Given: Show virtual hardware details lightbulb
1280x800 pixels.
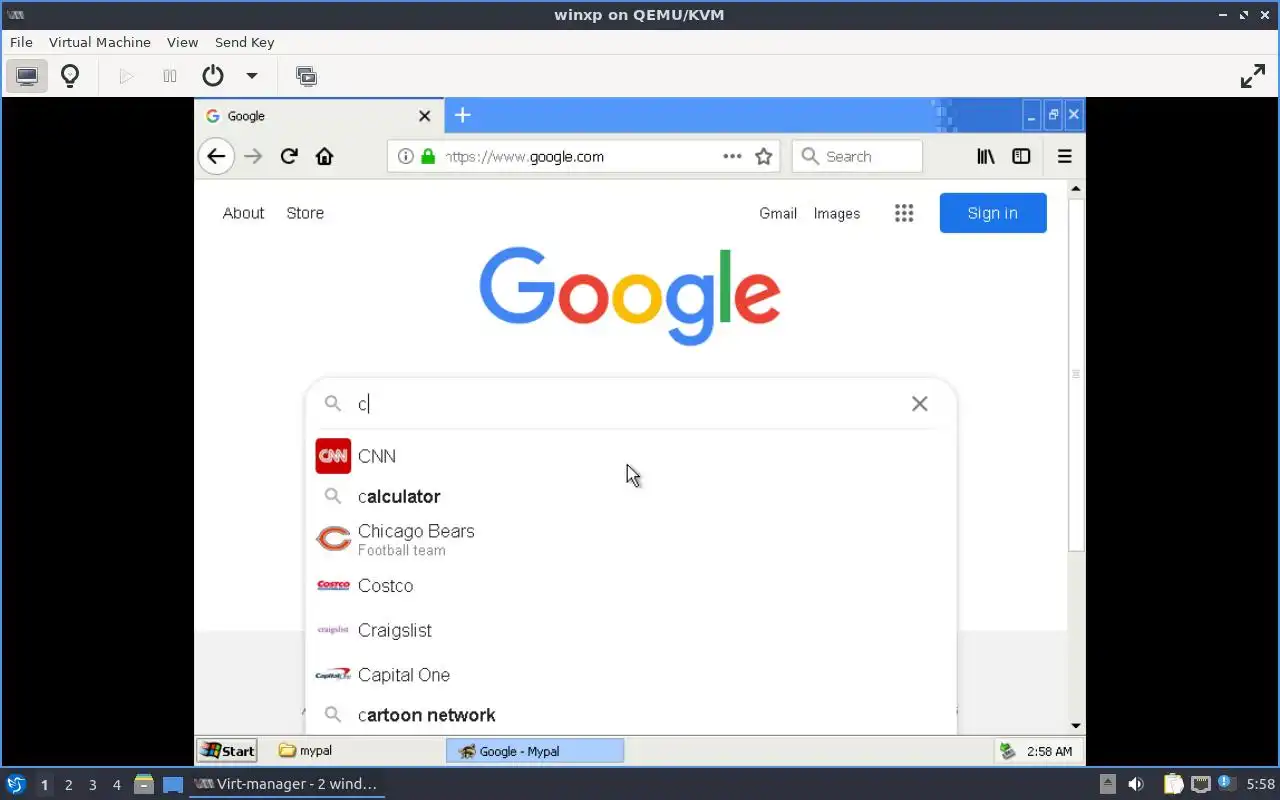Looking at the screenshot, I should pos(70,76).
